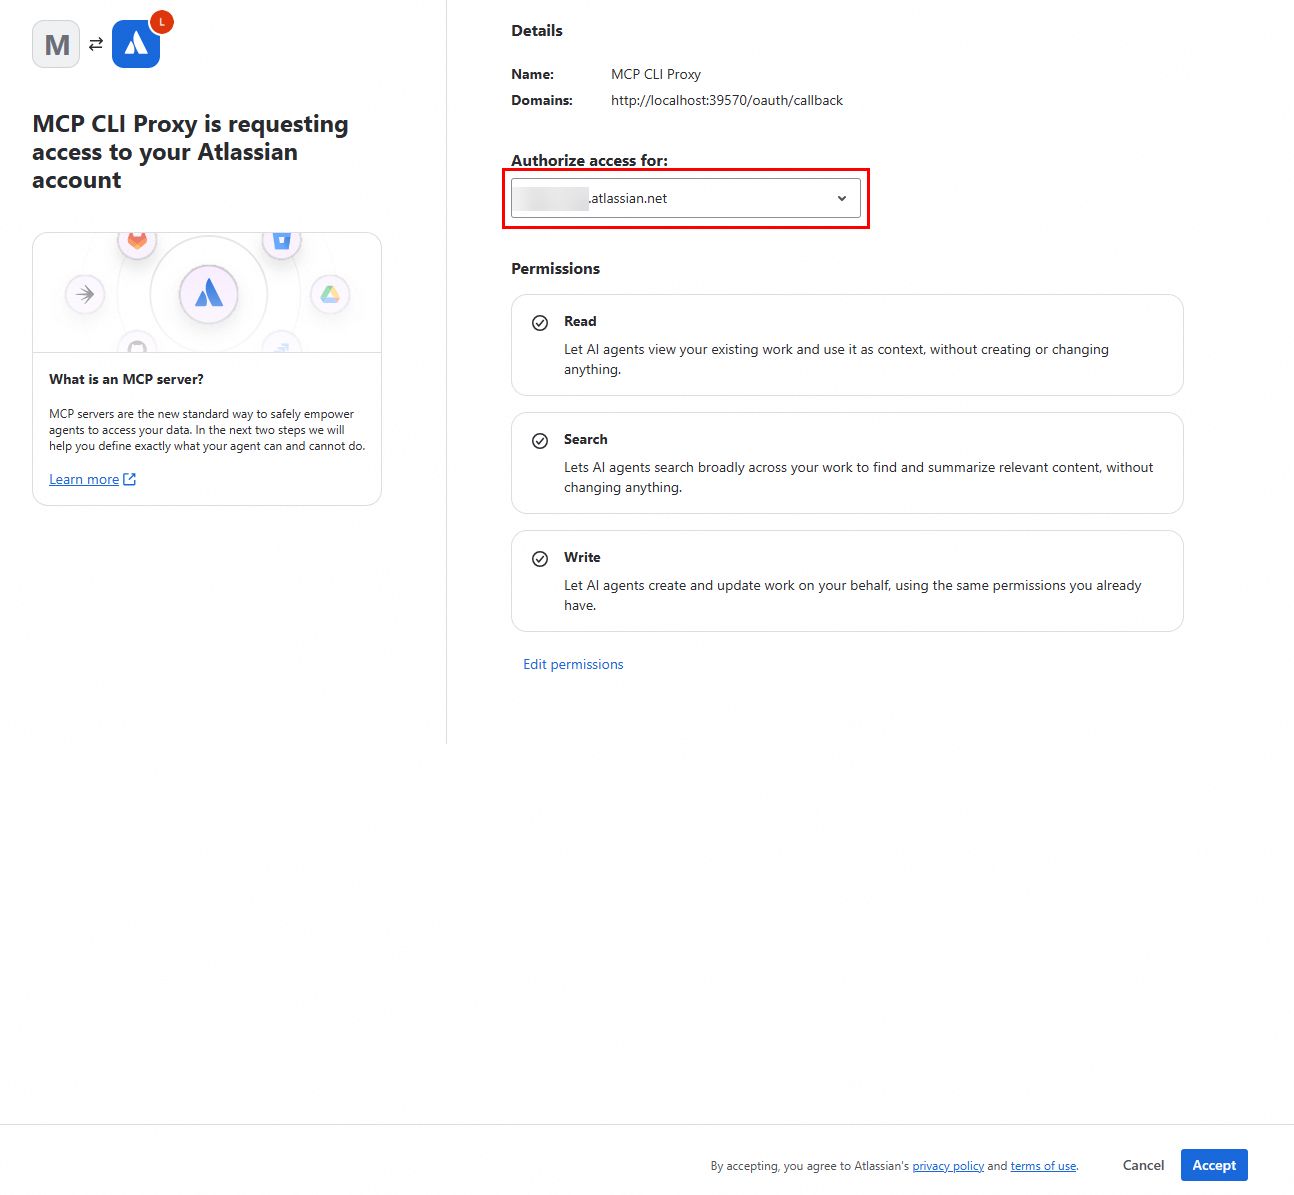Click the Google Drive icon in illustration
This screenshot has height=1195, width=1294.
coord(330,294)
